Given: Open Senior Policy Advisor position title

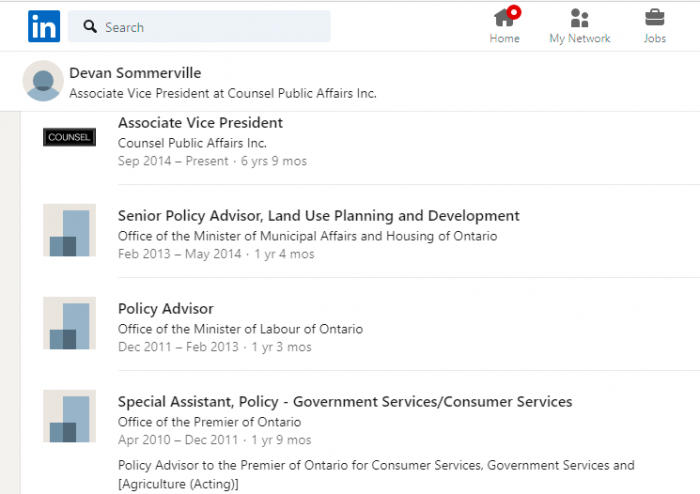Looking at the screenshot, I should pyautogui.click(x=318, y=216).
